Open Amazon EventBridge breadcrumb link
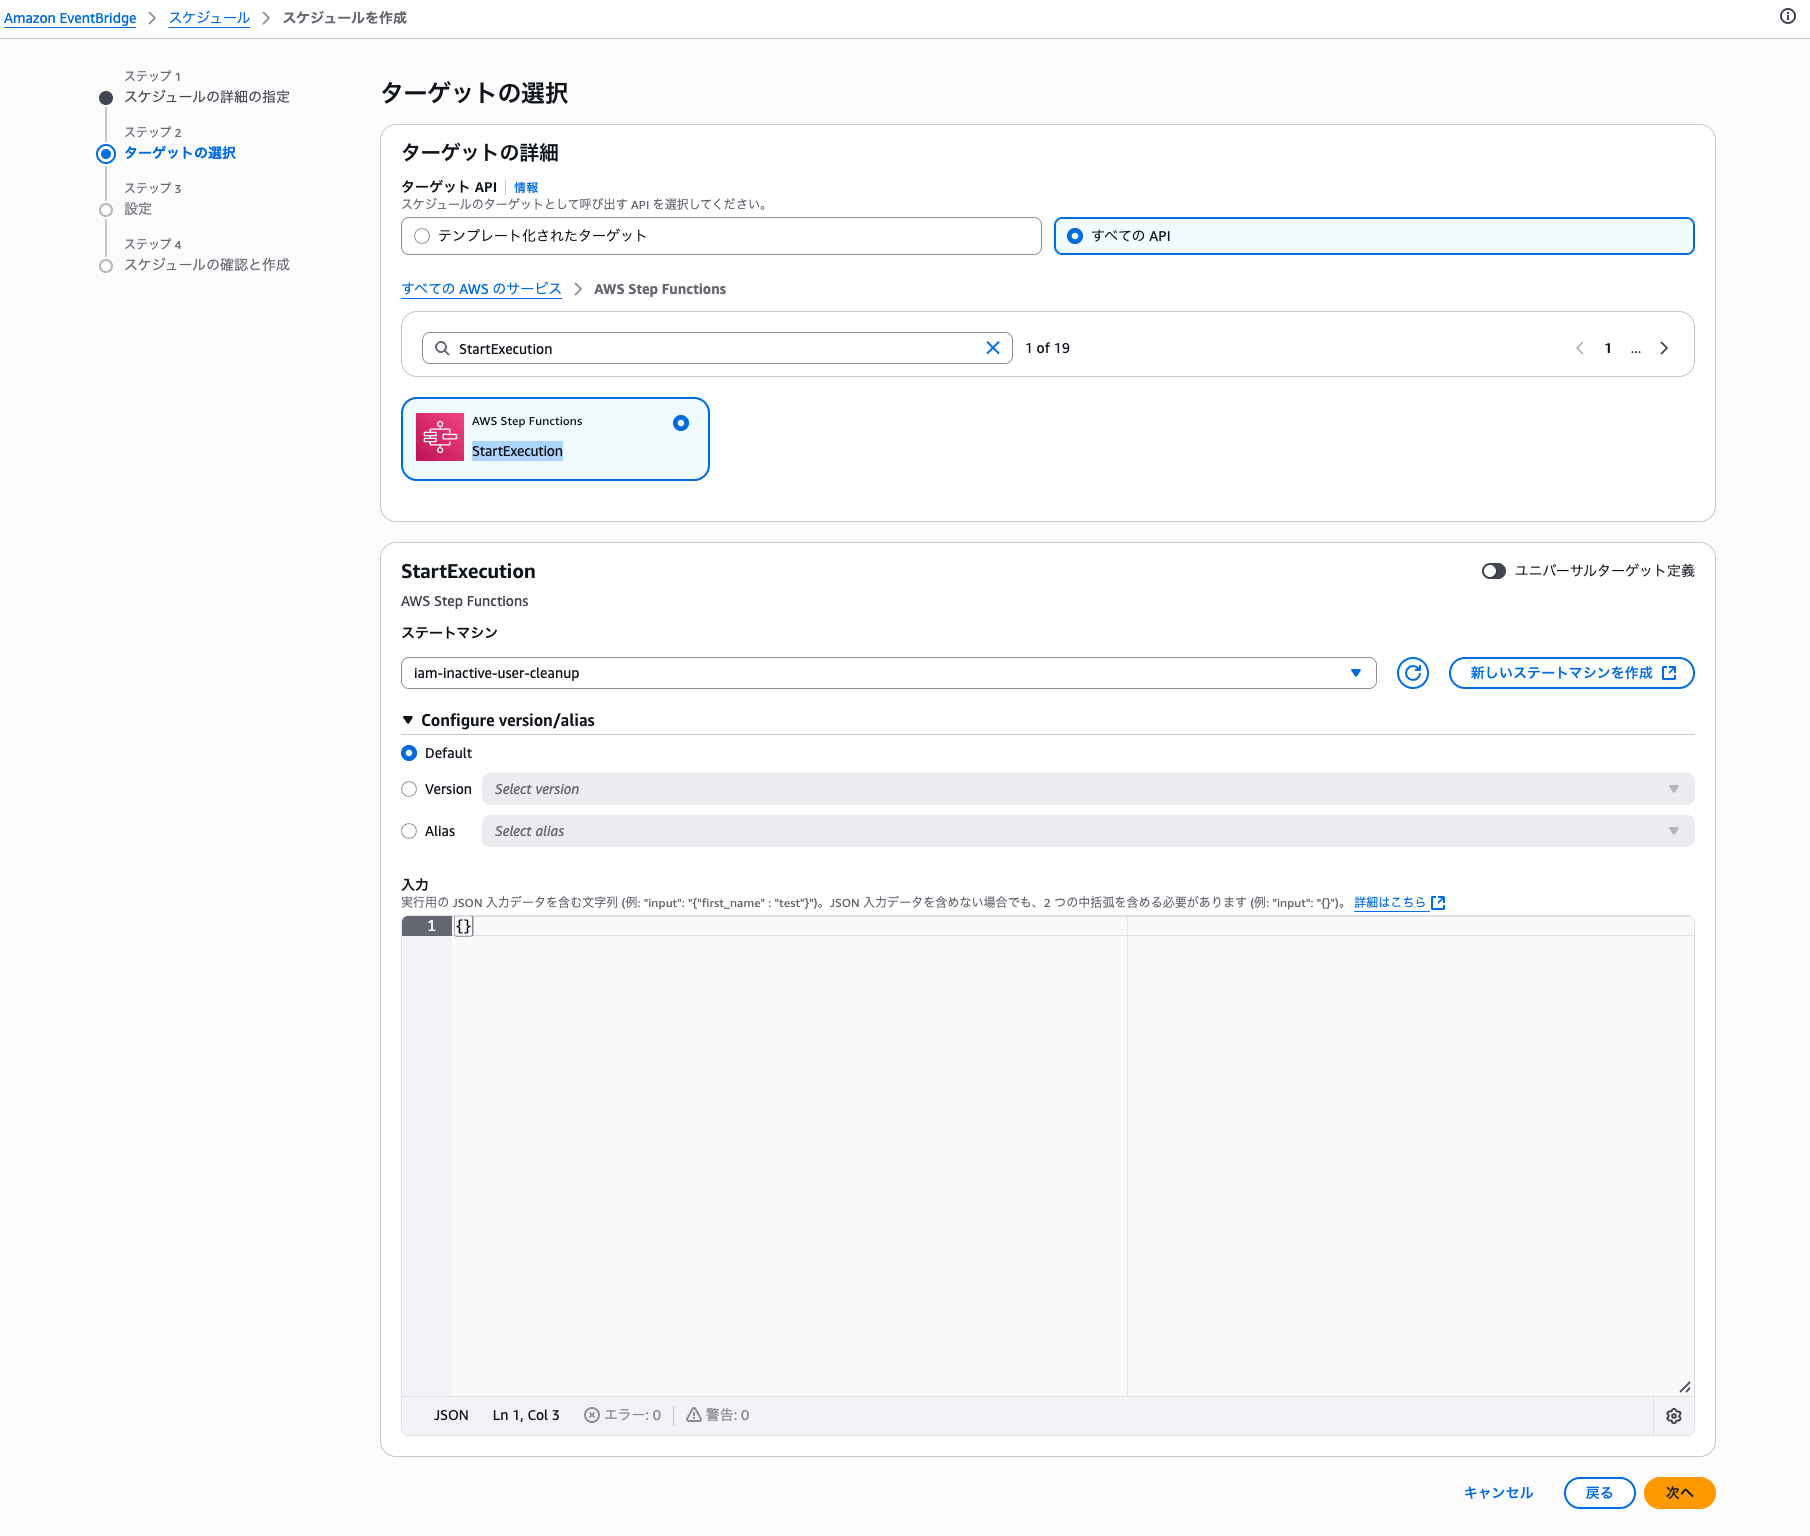1810x1536 pixels. 70,18
